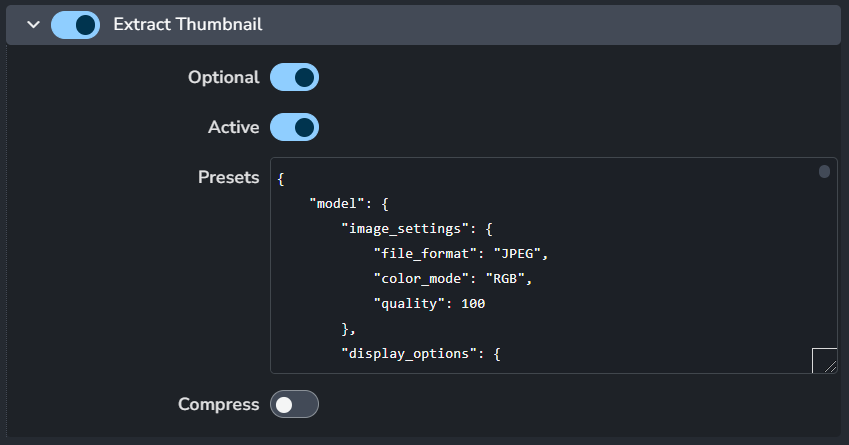Click the Compress label text
The width and height of the screenshot is (849, 445).
click(218, 404)
